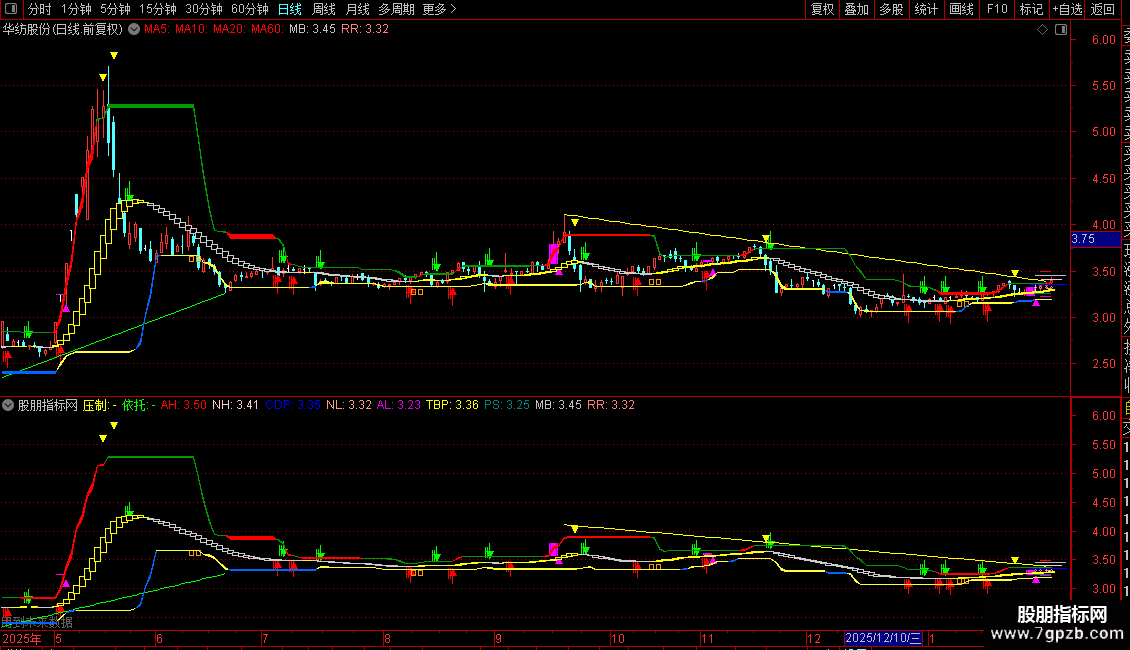The image size is (1130, 650).
Task: Click the MA5 indicator label
Action: (158, 29)
